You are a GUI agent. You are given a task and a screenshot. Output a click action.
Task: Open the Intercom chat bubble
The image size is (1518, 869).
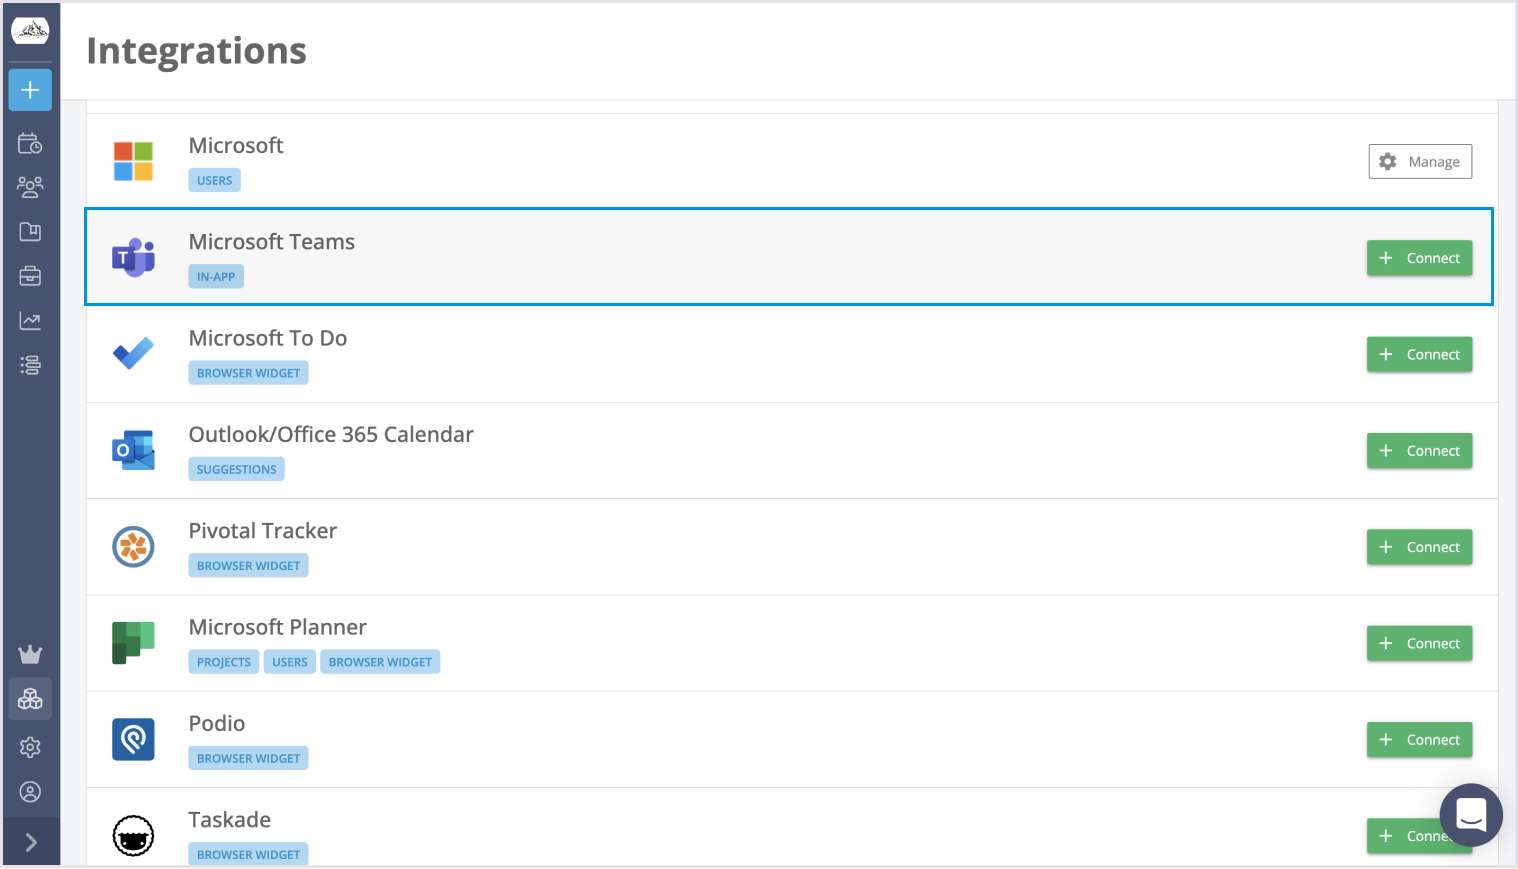[x=1470, y=815]
